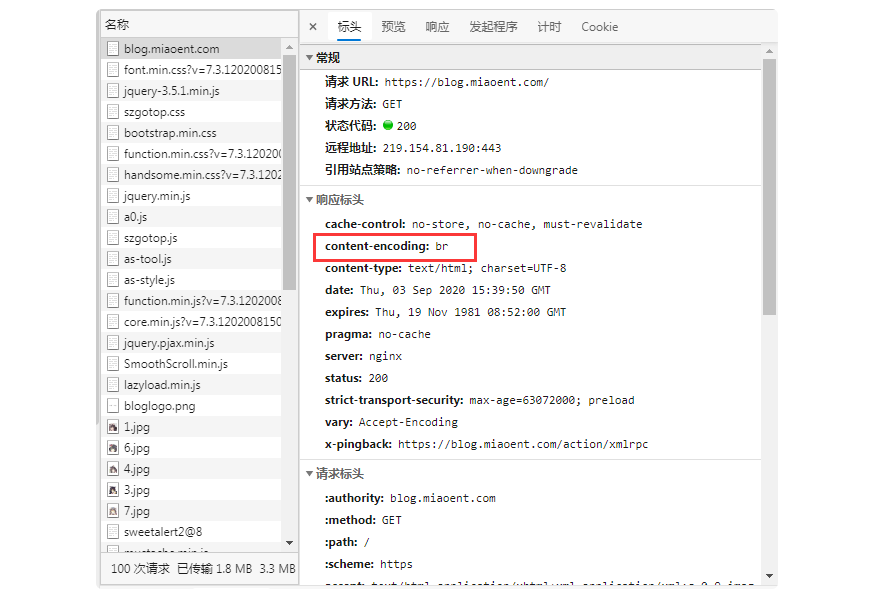Screen dimensions: 880x606
Task: Click file icon beside jquery.min.js
Action: 113,196
